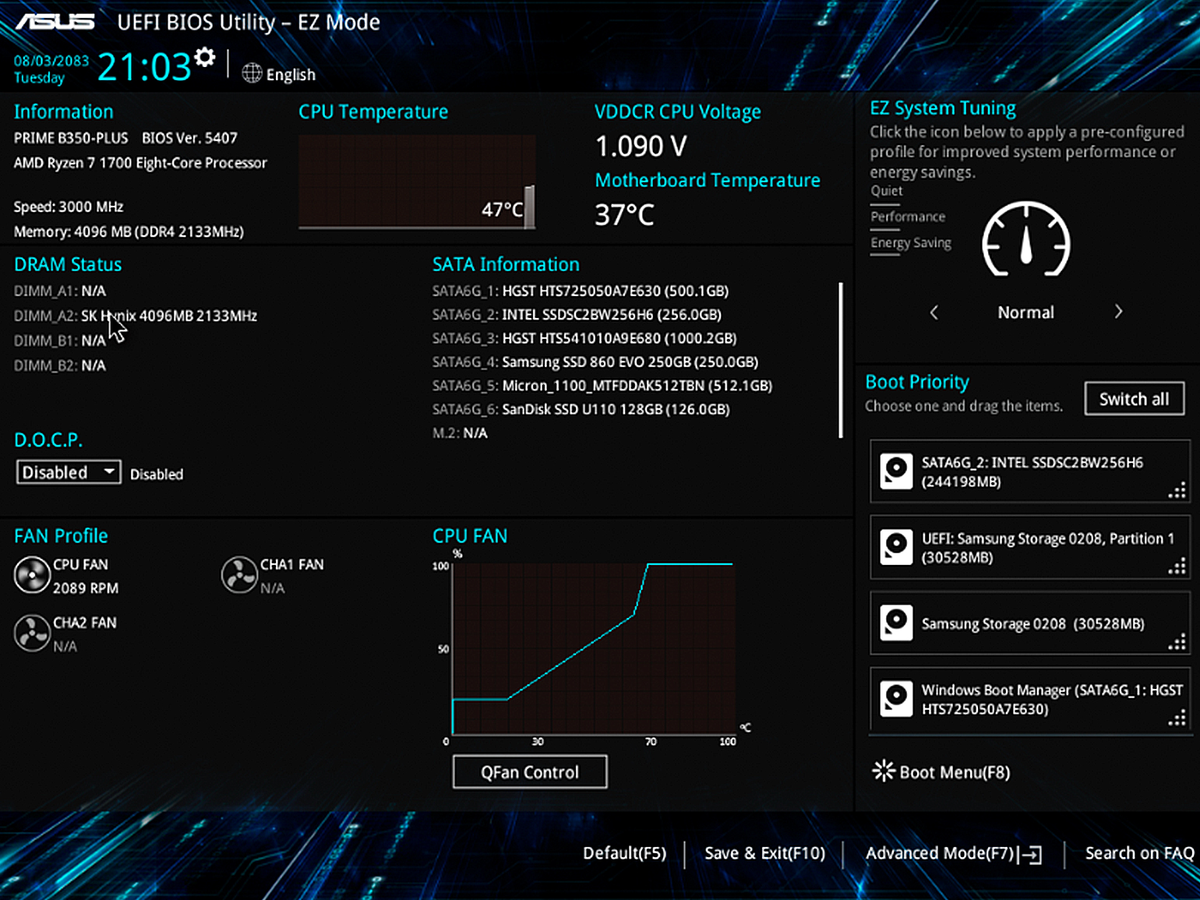Select the CPU FAN icon
1200x900 pixels.
pyautogui.click(x=32, y=575)
